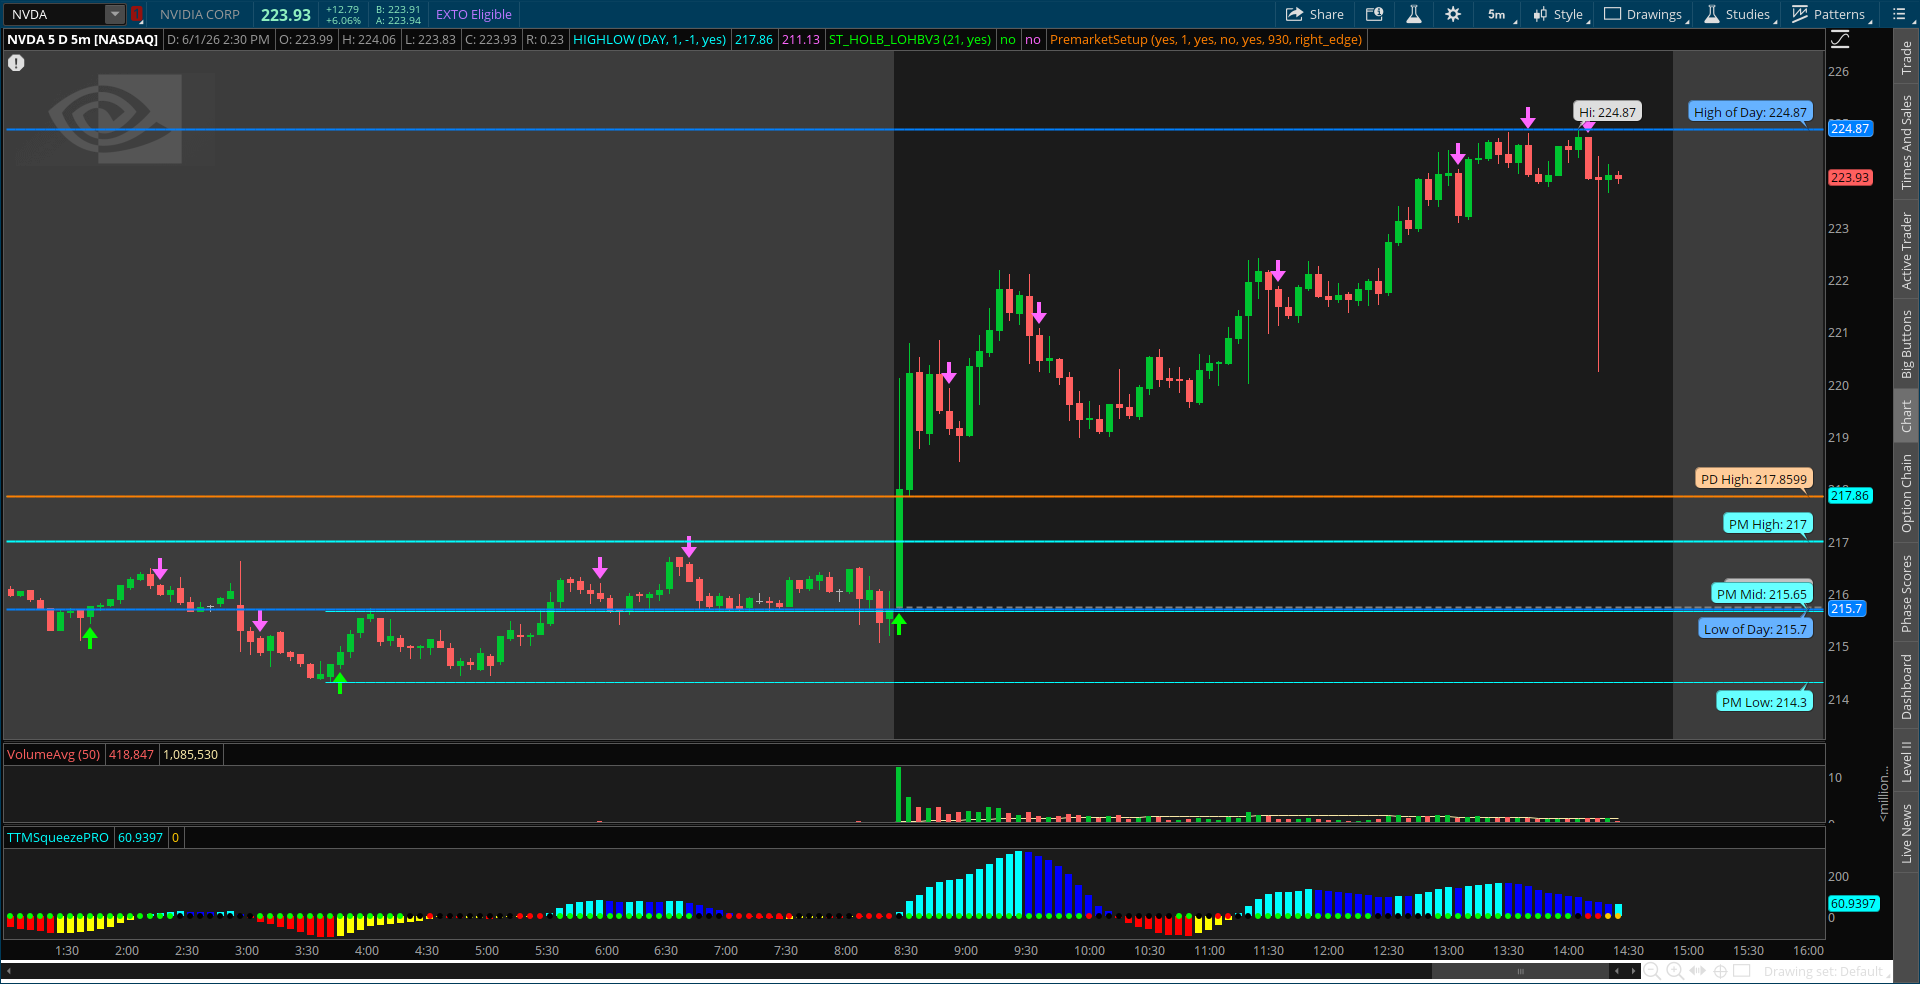Screen dimensions: 1920x984
Task: Click the pan horizontal arrows icon
Action: point(1698,971)
